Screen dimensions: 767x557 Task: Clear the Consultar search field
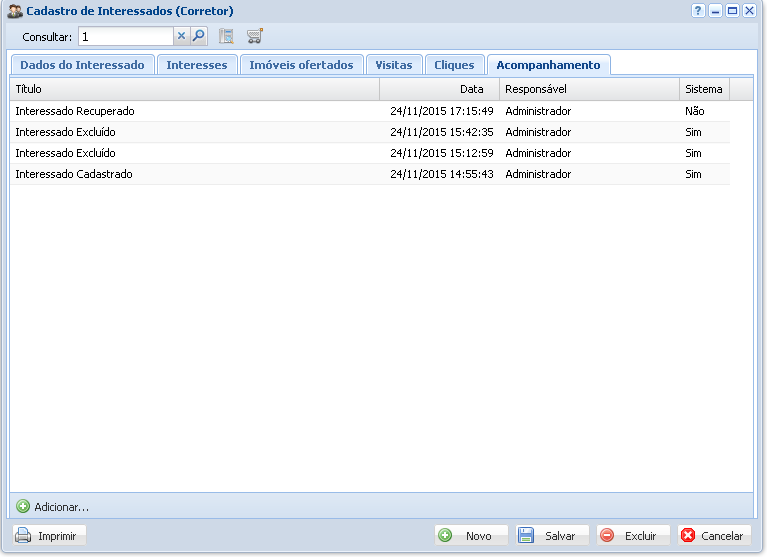(x=181, y=36)
